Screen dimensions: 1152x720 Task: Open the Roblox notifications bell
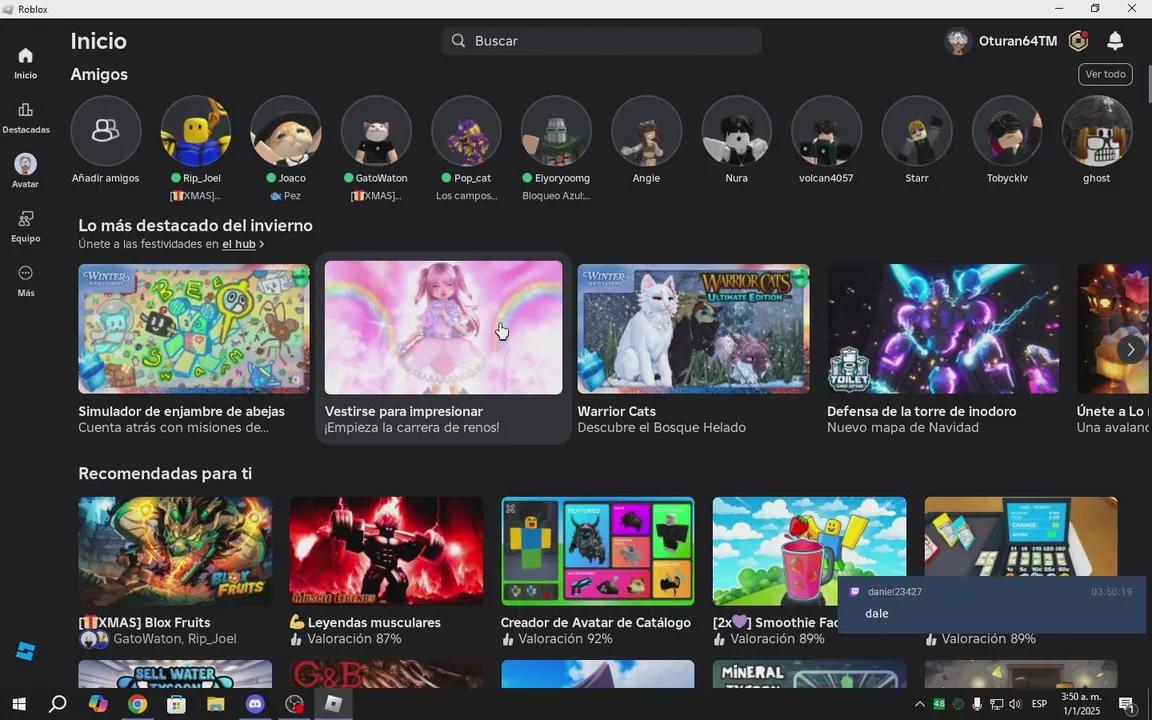(1115, 41)
